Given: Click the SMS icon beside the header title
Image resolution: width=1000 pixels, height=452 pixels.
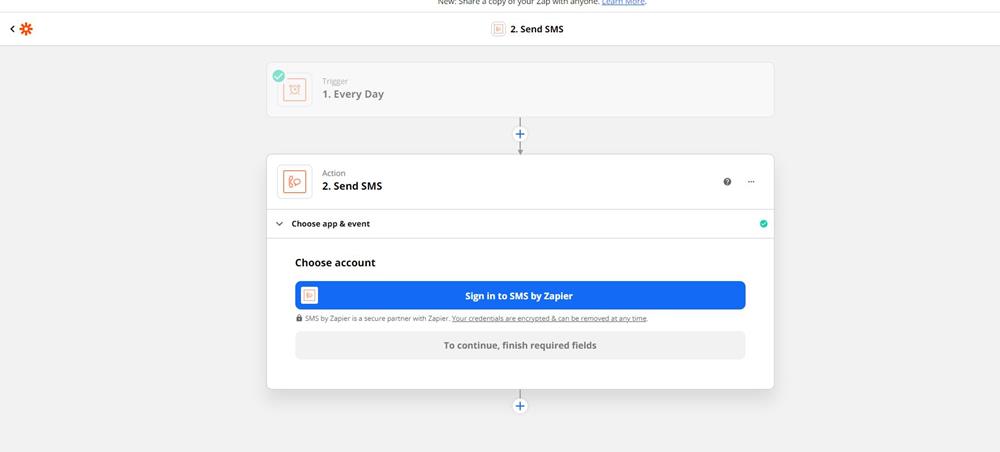Looking at the screenshot, I should click(x=498, y=29).
